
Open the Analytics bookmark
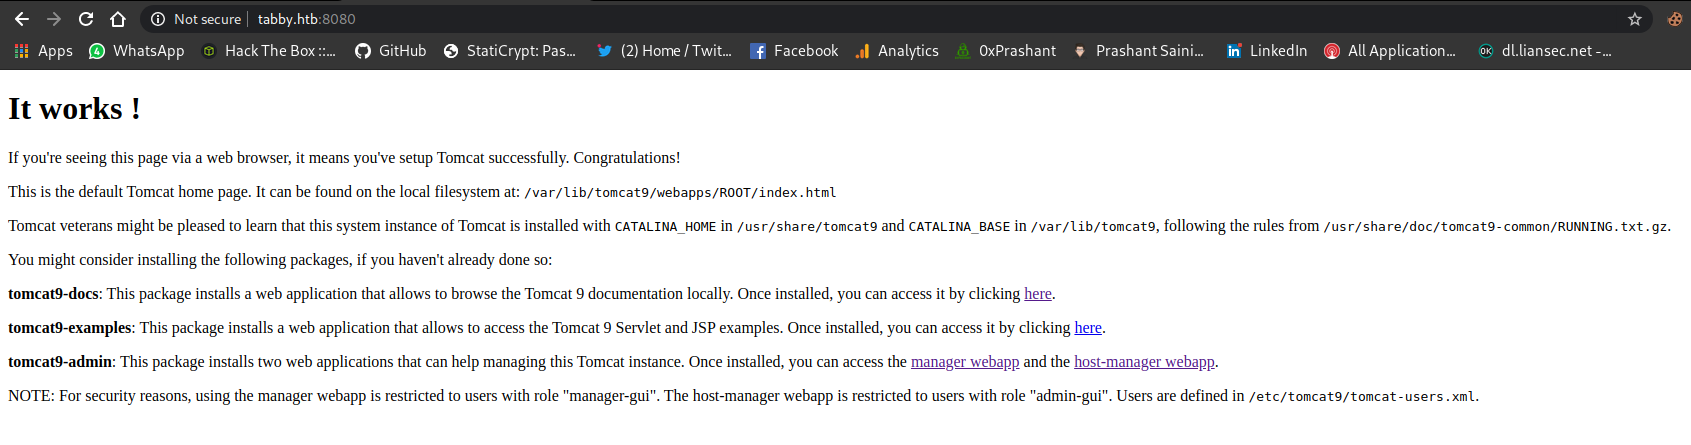897,51
